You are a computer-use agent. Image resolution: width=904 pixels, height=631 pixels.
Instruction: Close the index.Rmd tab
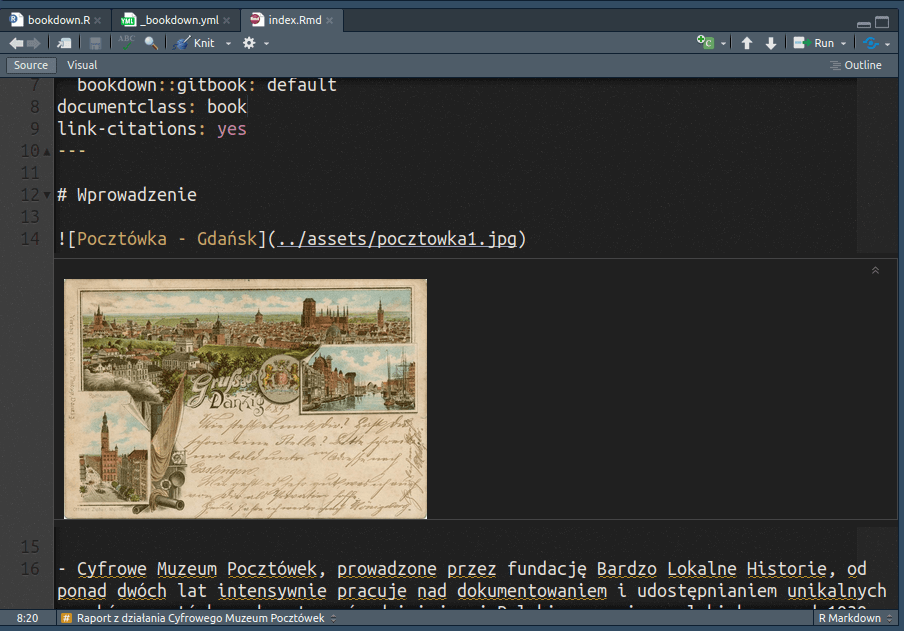point(329,21)
